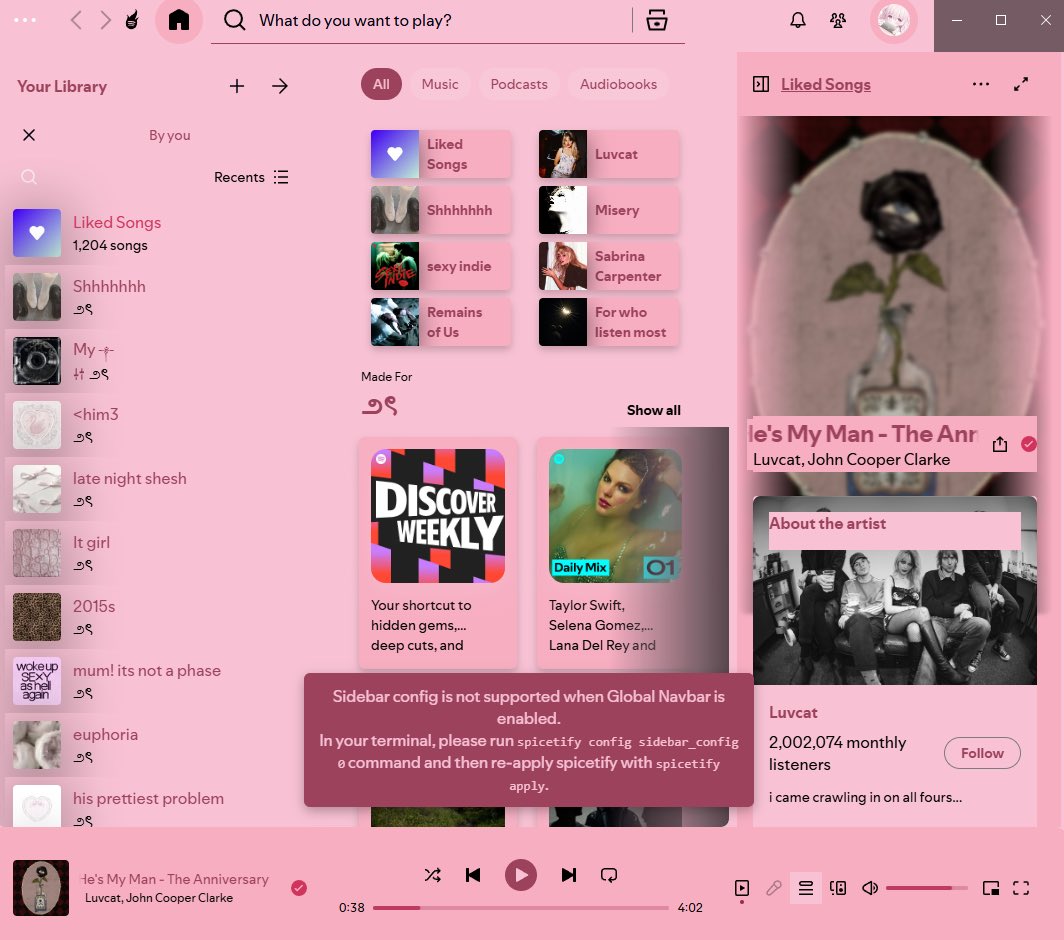This screenshot has width=1064, height=940.
Task: Mute audio with the volume icon
Action: (869, 887)
